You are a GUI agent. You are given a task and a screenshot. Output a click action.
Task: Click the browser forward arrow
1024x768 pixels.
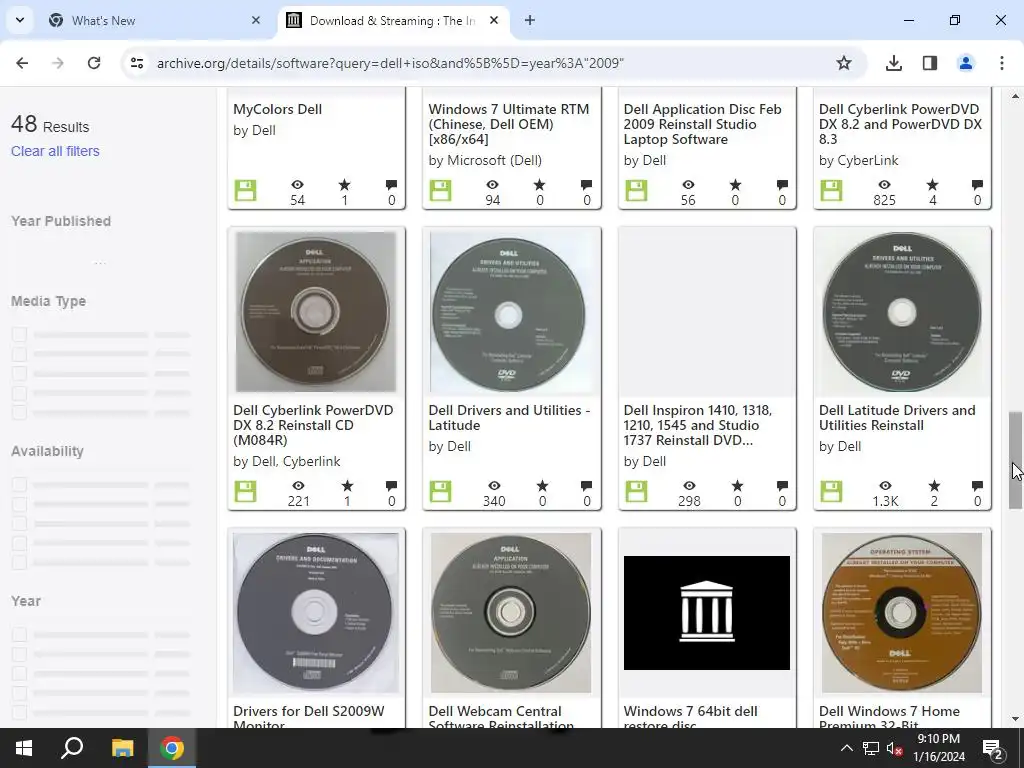58,63
